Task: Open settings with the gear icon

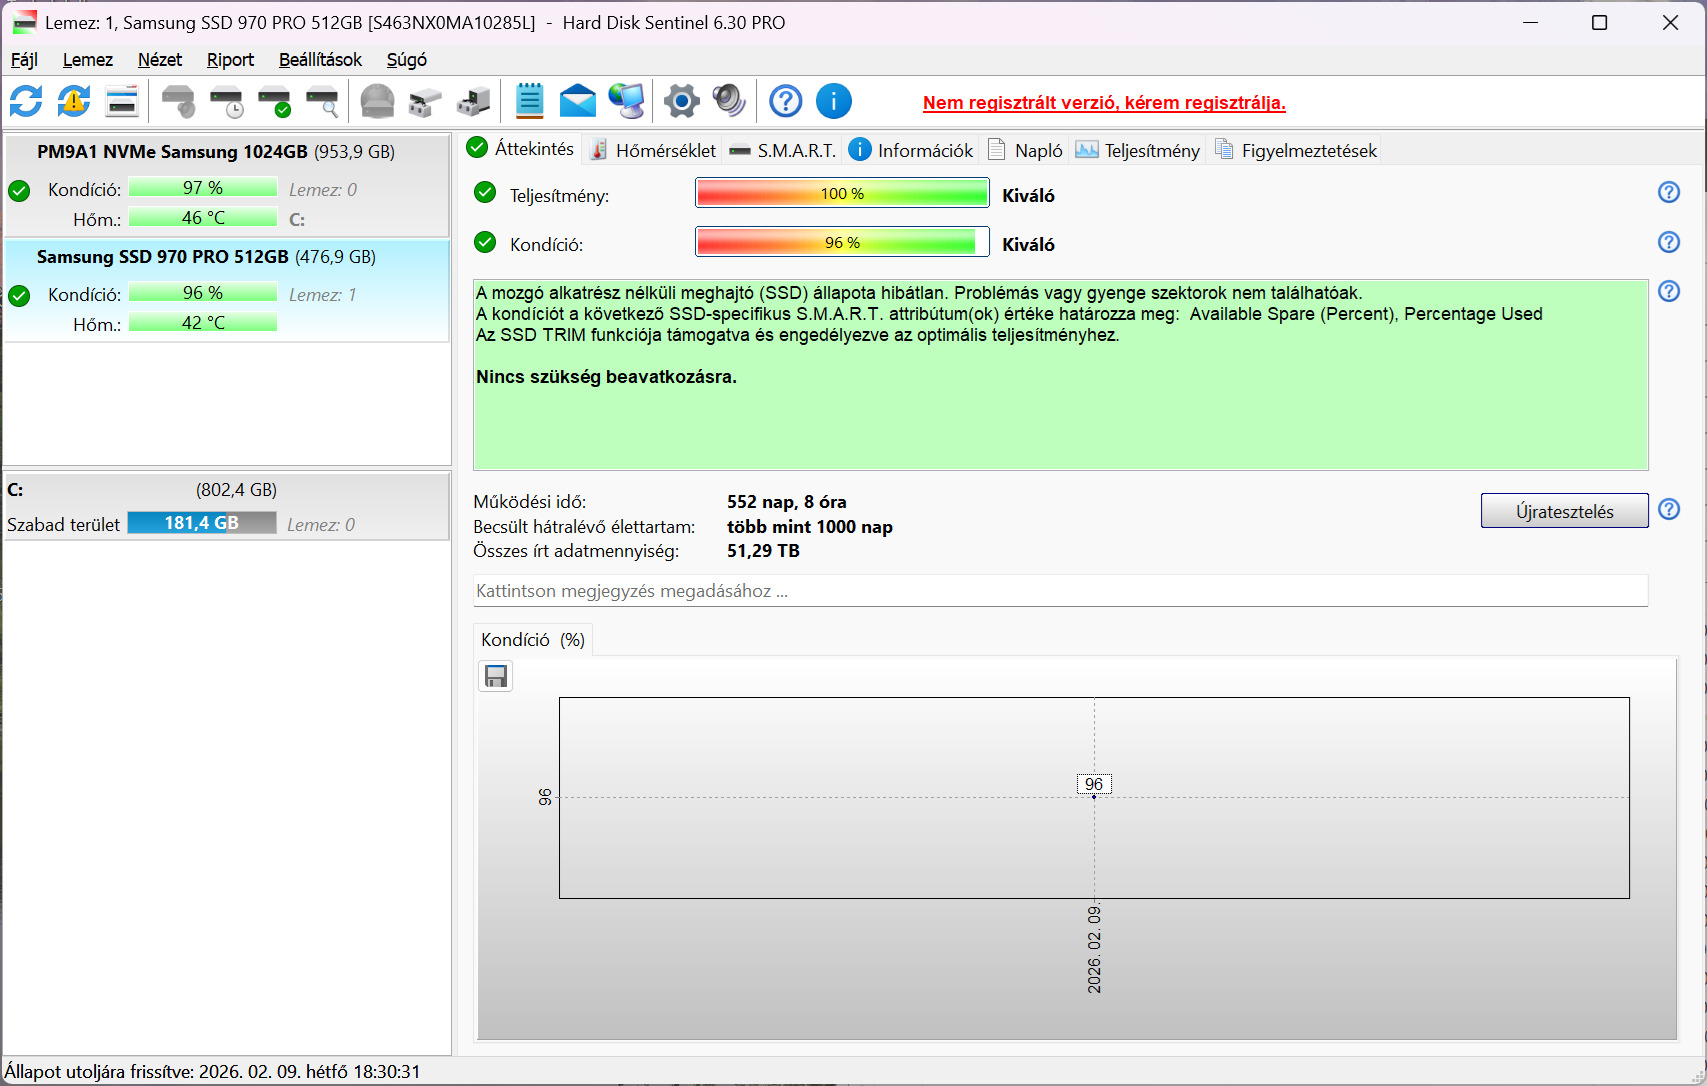Action: coord(682,101)
